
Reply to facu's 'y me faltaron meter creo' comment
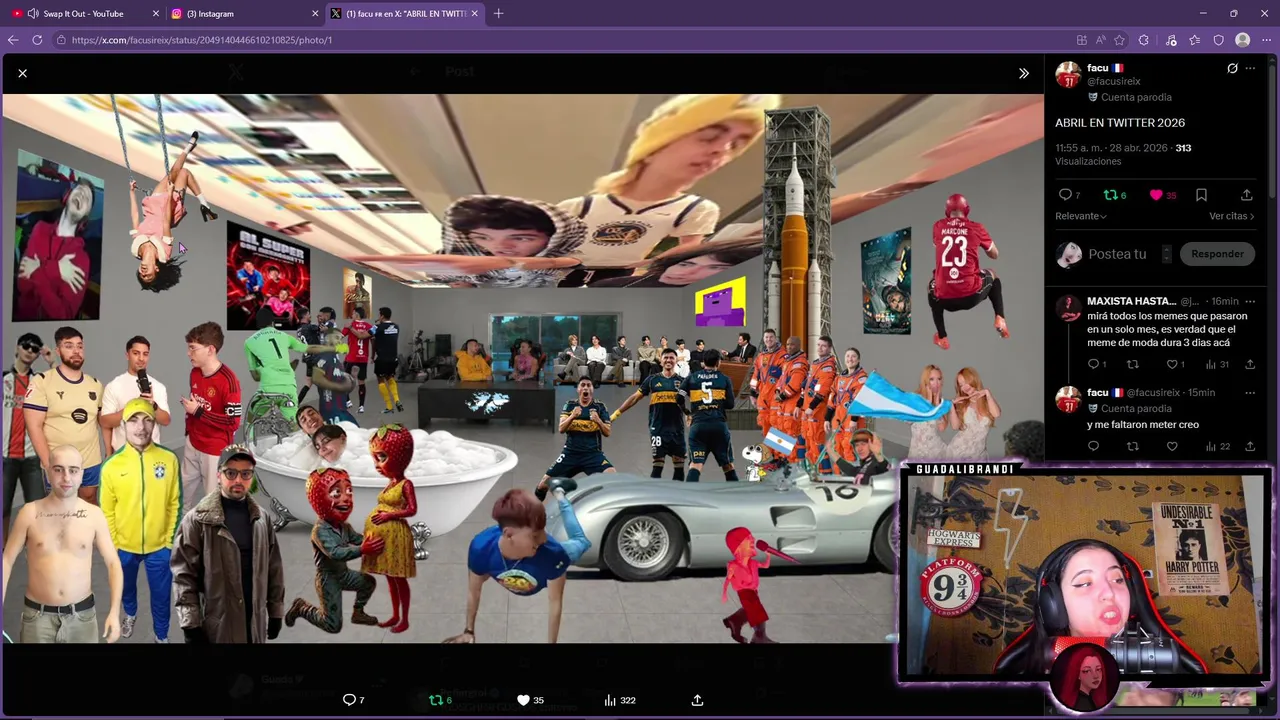[1093, 446]
